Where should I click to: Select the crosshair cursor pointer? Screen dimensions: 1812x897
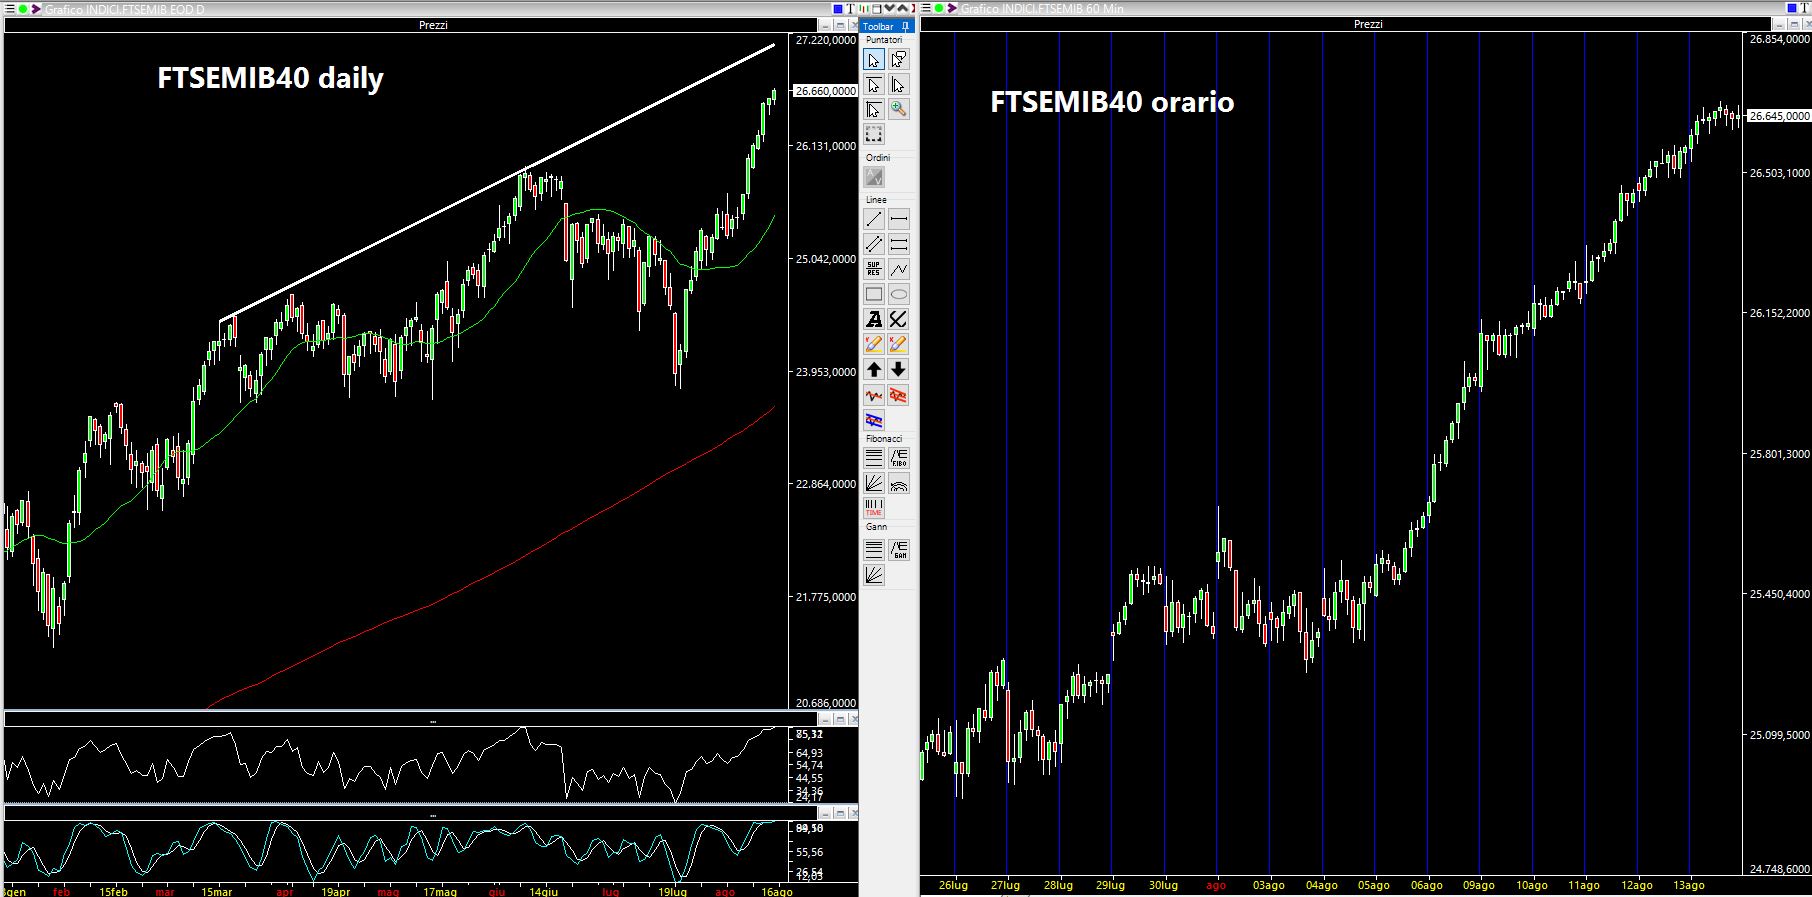point(874,109)
